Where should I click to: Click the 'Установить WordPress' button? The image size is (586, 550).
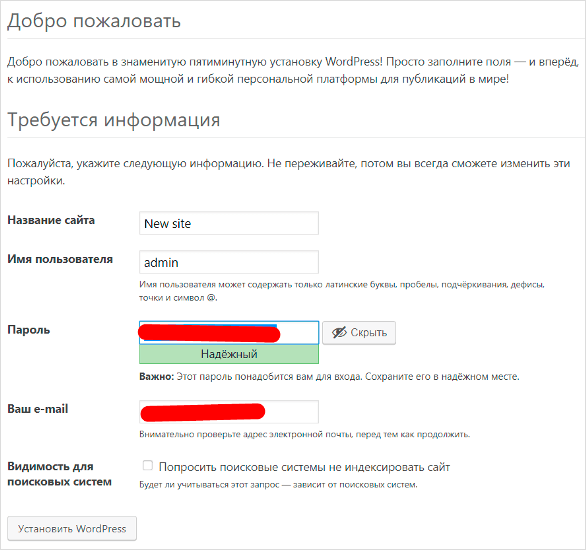(72, 528)
